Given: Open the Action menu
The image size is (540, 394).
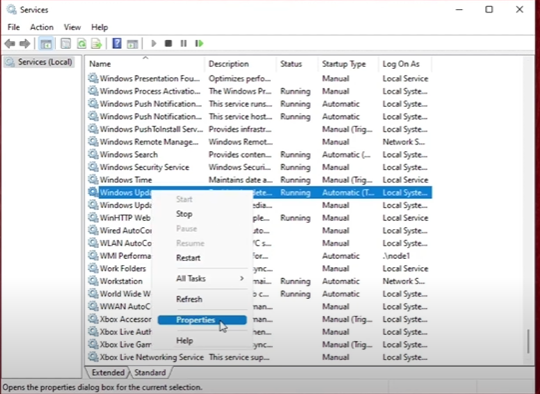Looking at the screenshot, I should click(x=42, y=27).
